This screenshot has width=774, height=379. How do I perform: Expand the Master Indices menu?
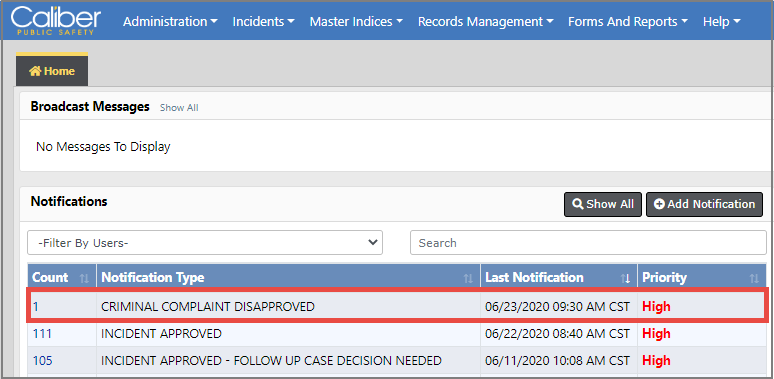point(356,22)
